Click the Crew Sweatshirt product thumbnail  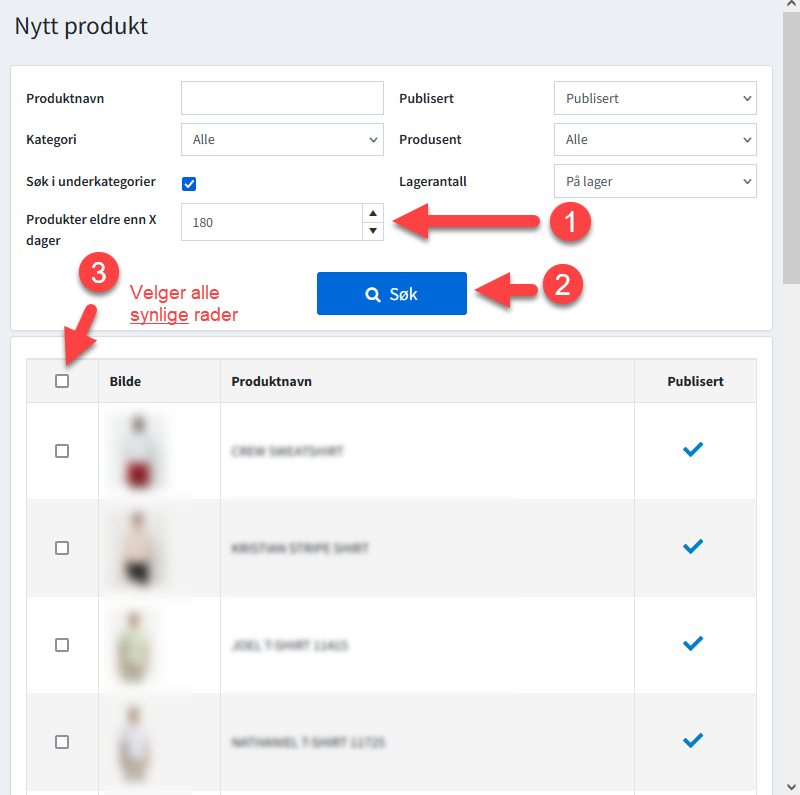[135, 451]
